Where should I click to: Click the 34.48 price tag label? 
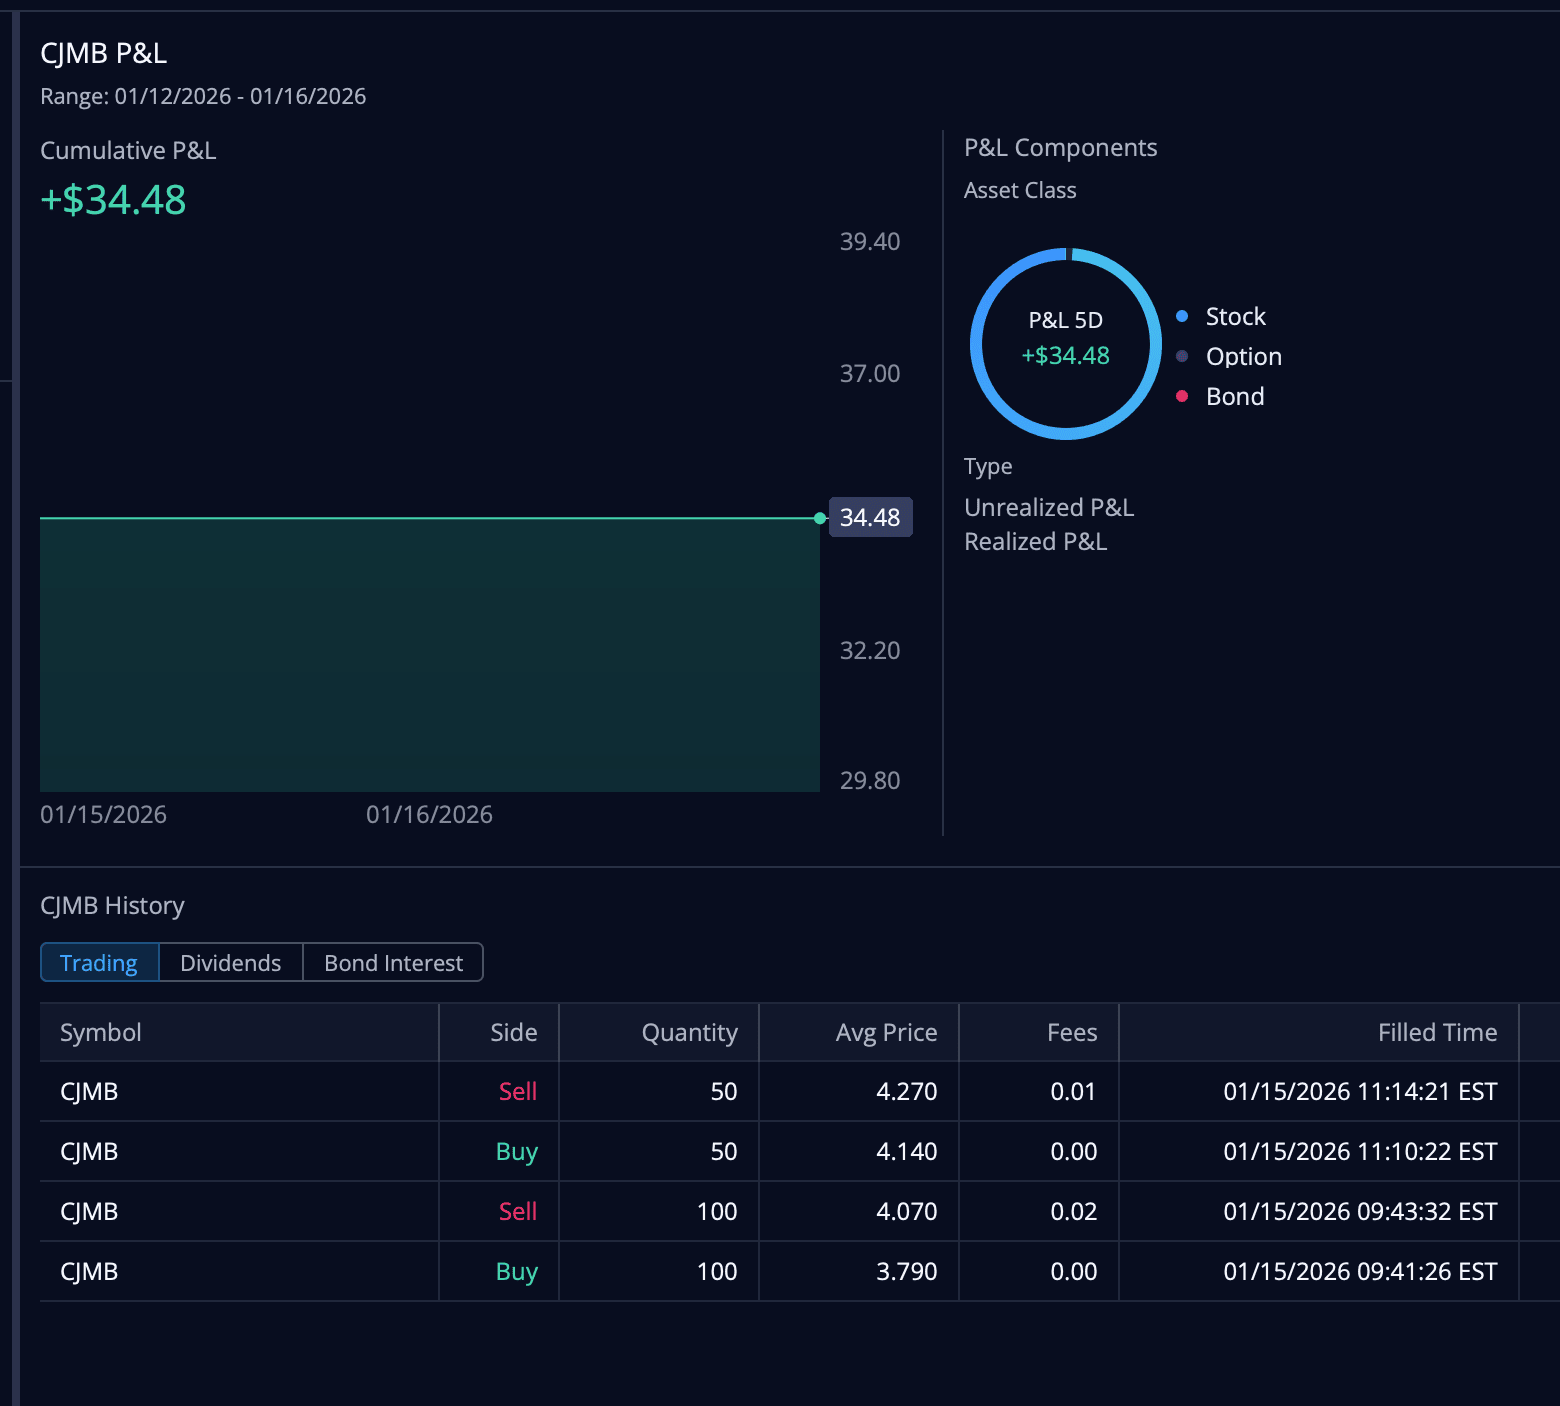click(x=870, y=517)
